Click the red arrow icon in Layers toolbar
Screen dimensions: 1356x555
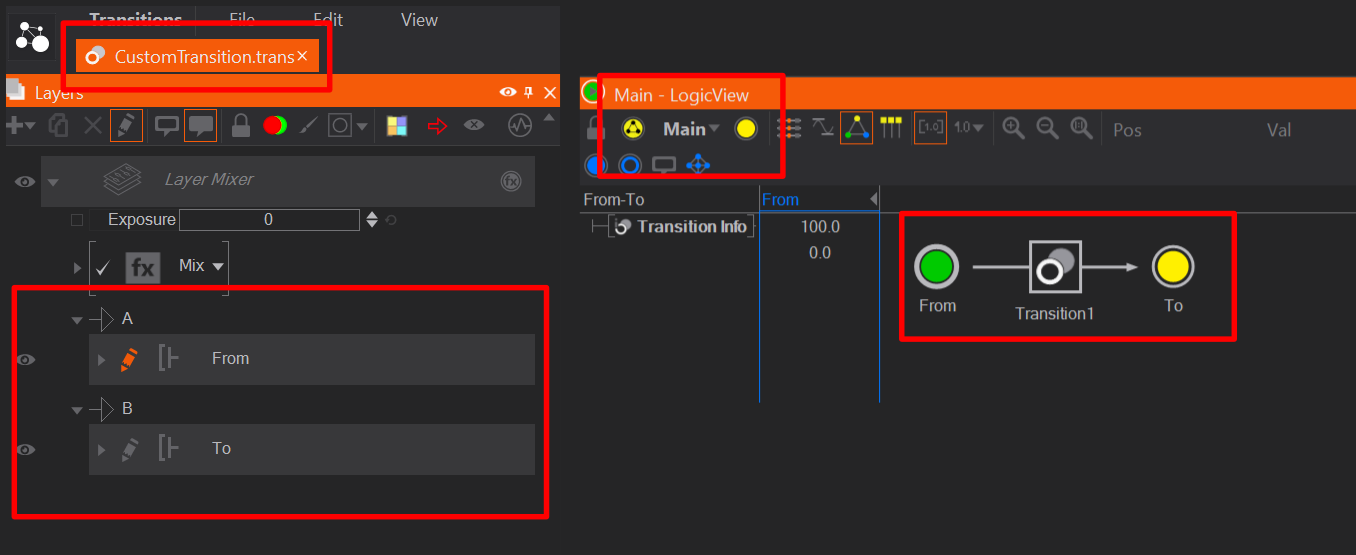click(436, 126)
